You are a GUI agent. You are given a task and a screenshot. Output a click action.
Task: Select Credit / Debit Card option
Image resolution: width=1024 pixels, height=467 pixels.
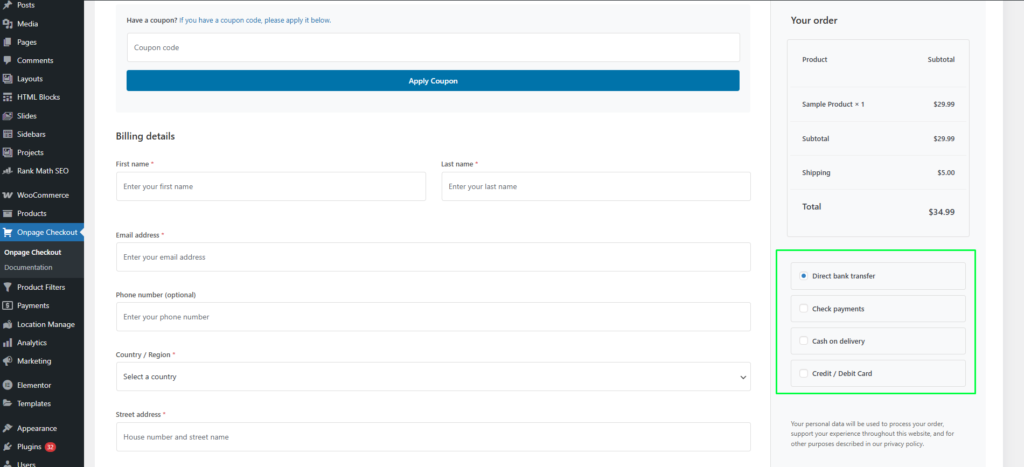[x=804, y=374]
